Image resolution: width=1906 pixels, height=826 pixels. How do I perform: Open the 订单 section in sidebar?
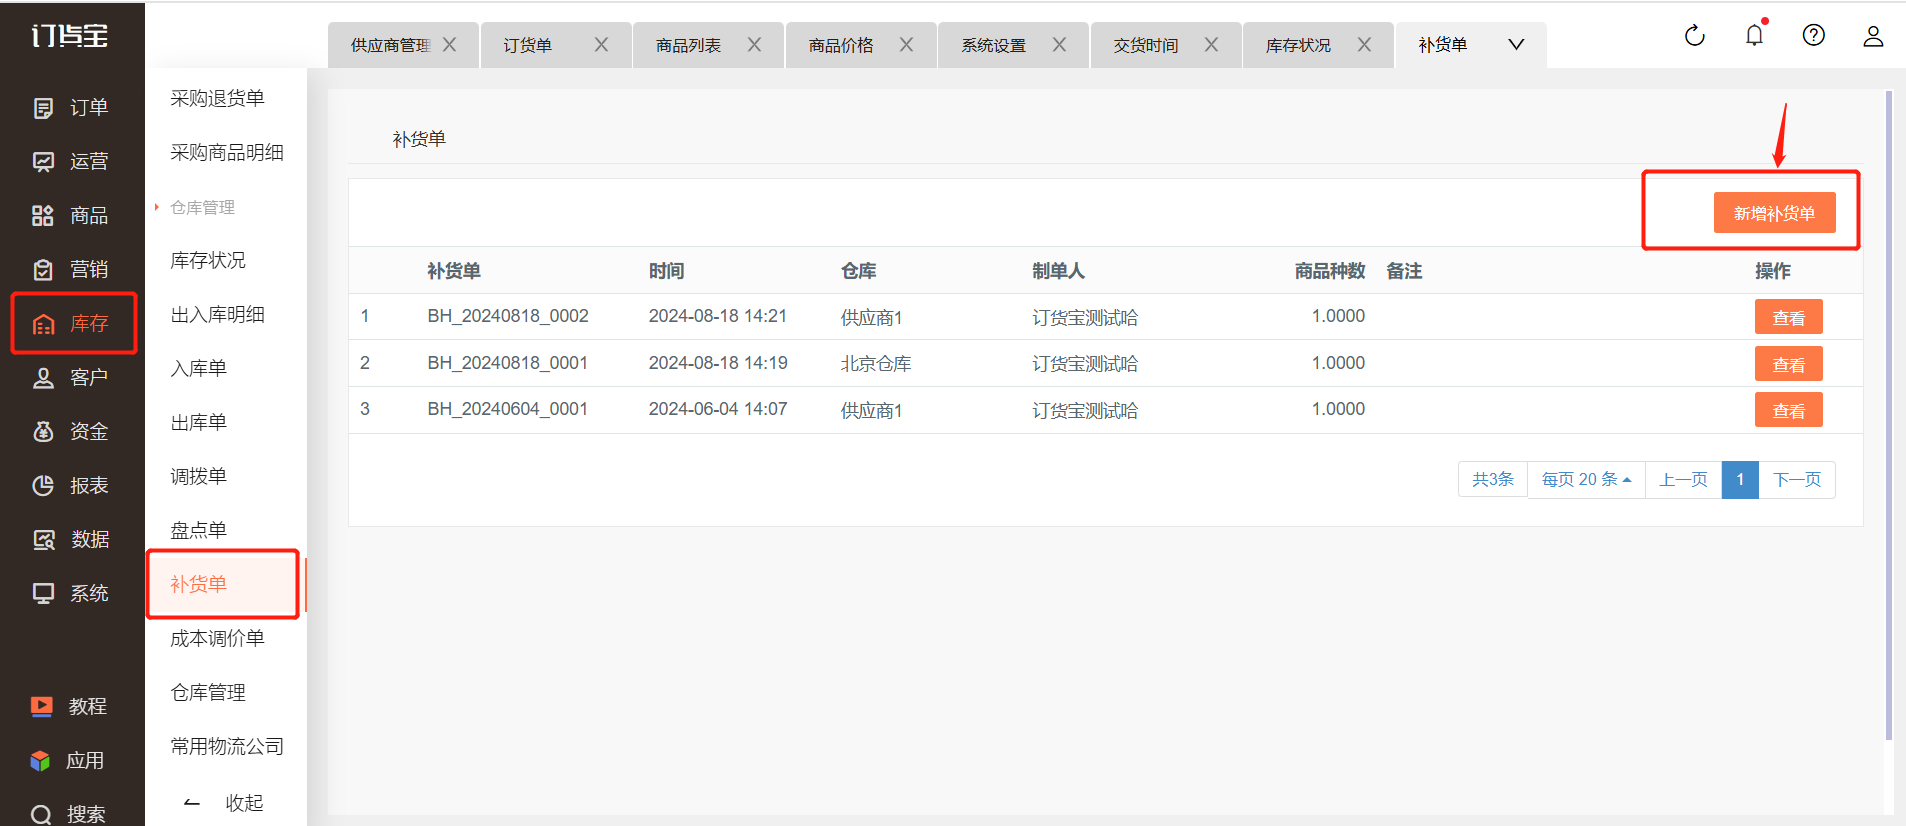click(70, 108)
